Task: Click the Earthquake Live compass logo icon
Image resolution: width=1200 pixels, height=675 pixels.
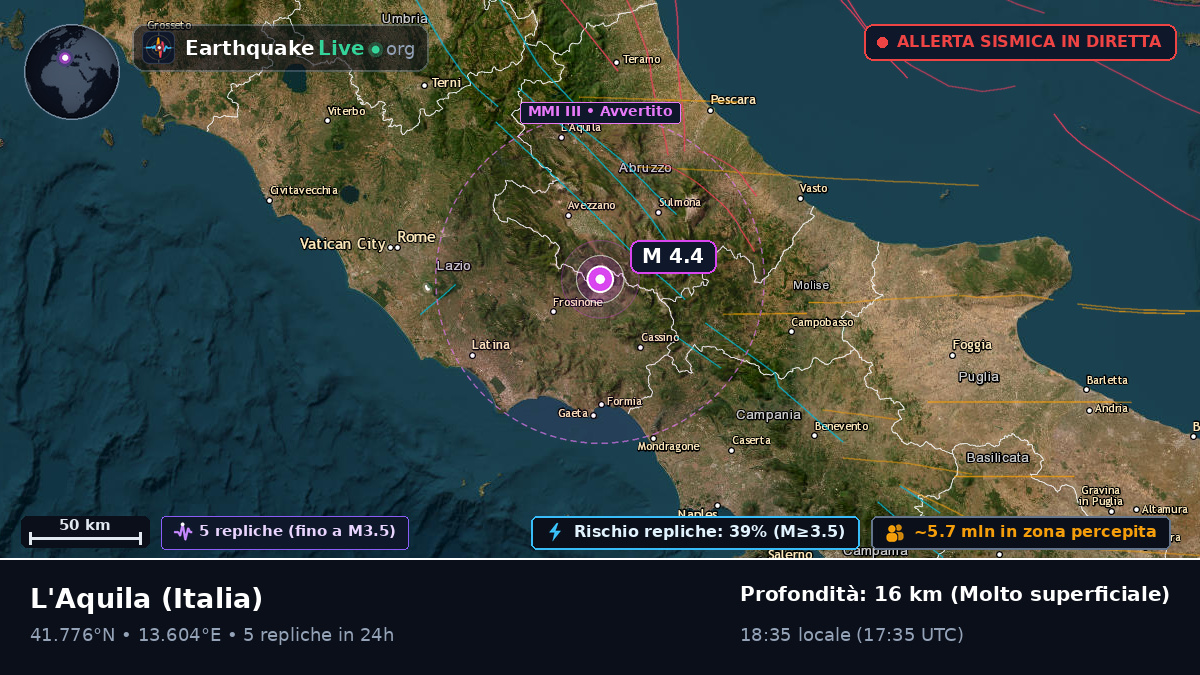Action: (x=158, y=48)
